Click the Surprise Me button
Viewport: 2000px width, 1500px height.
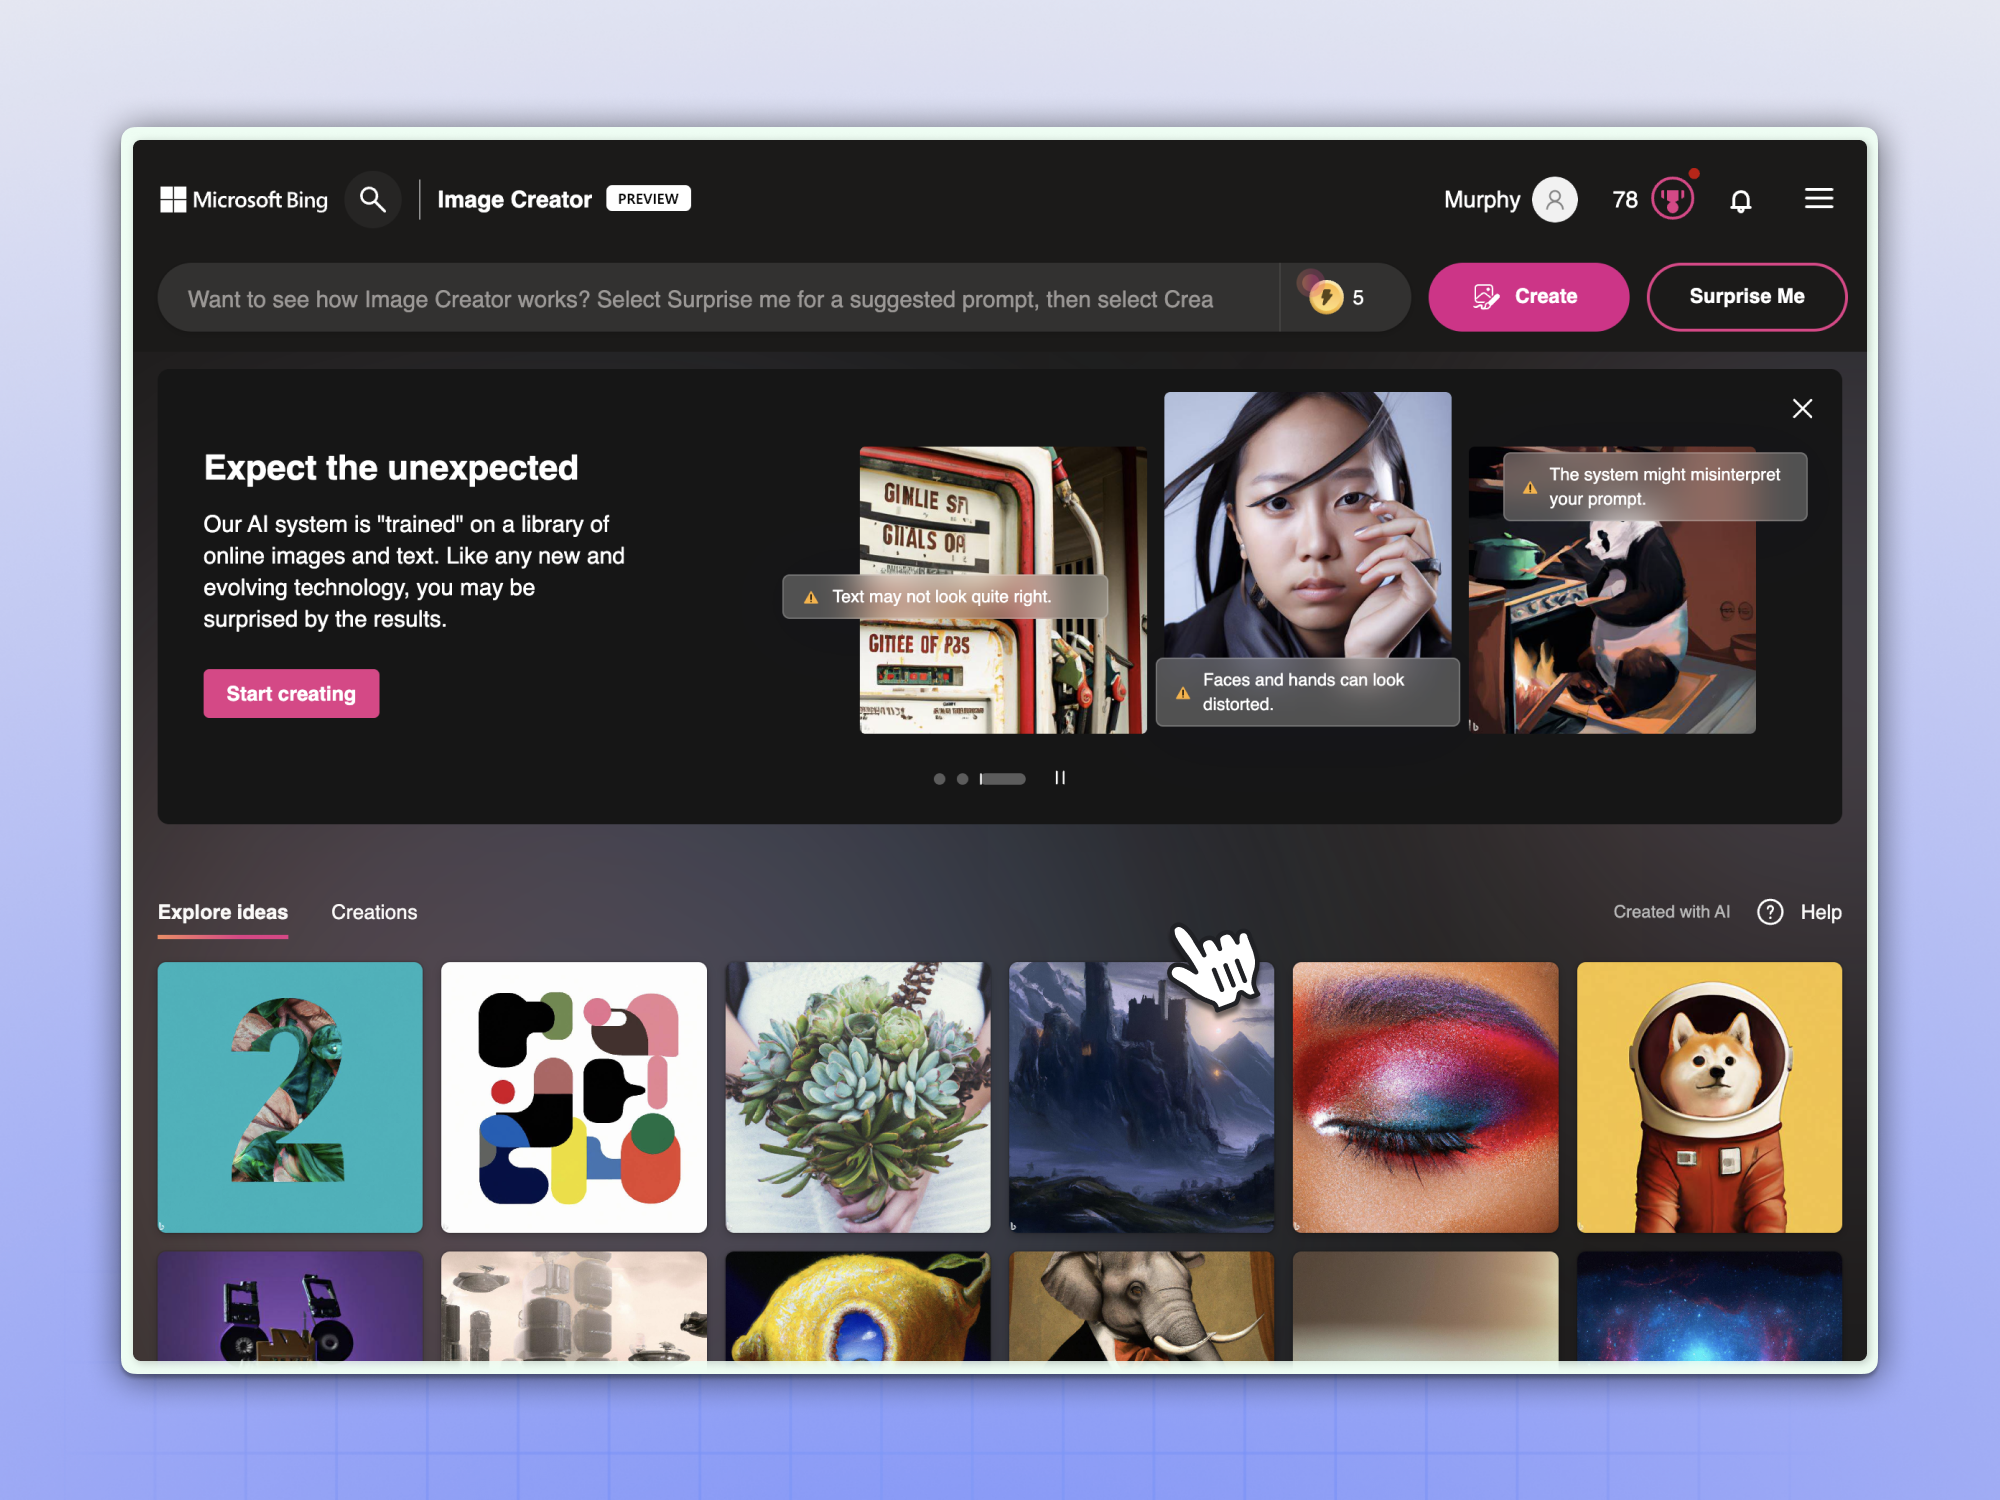coord(1746,297)
